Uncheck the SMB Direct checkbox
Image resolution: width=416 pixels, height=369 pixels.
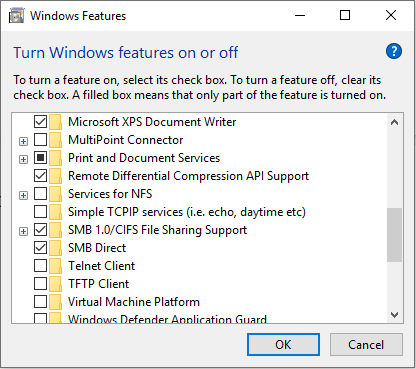(40, 248)
